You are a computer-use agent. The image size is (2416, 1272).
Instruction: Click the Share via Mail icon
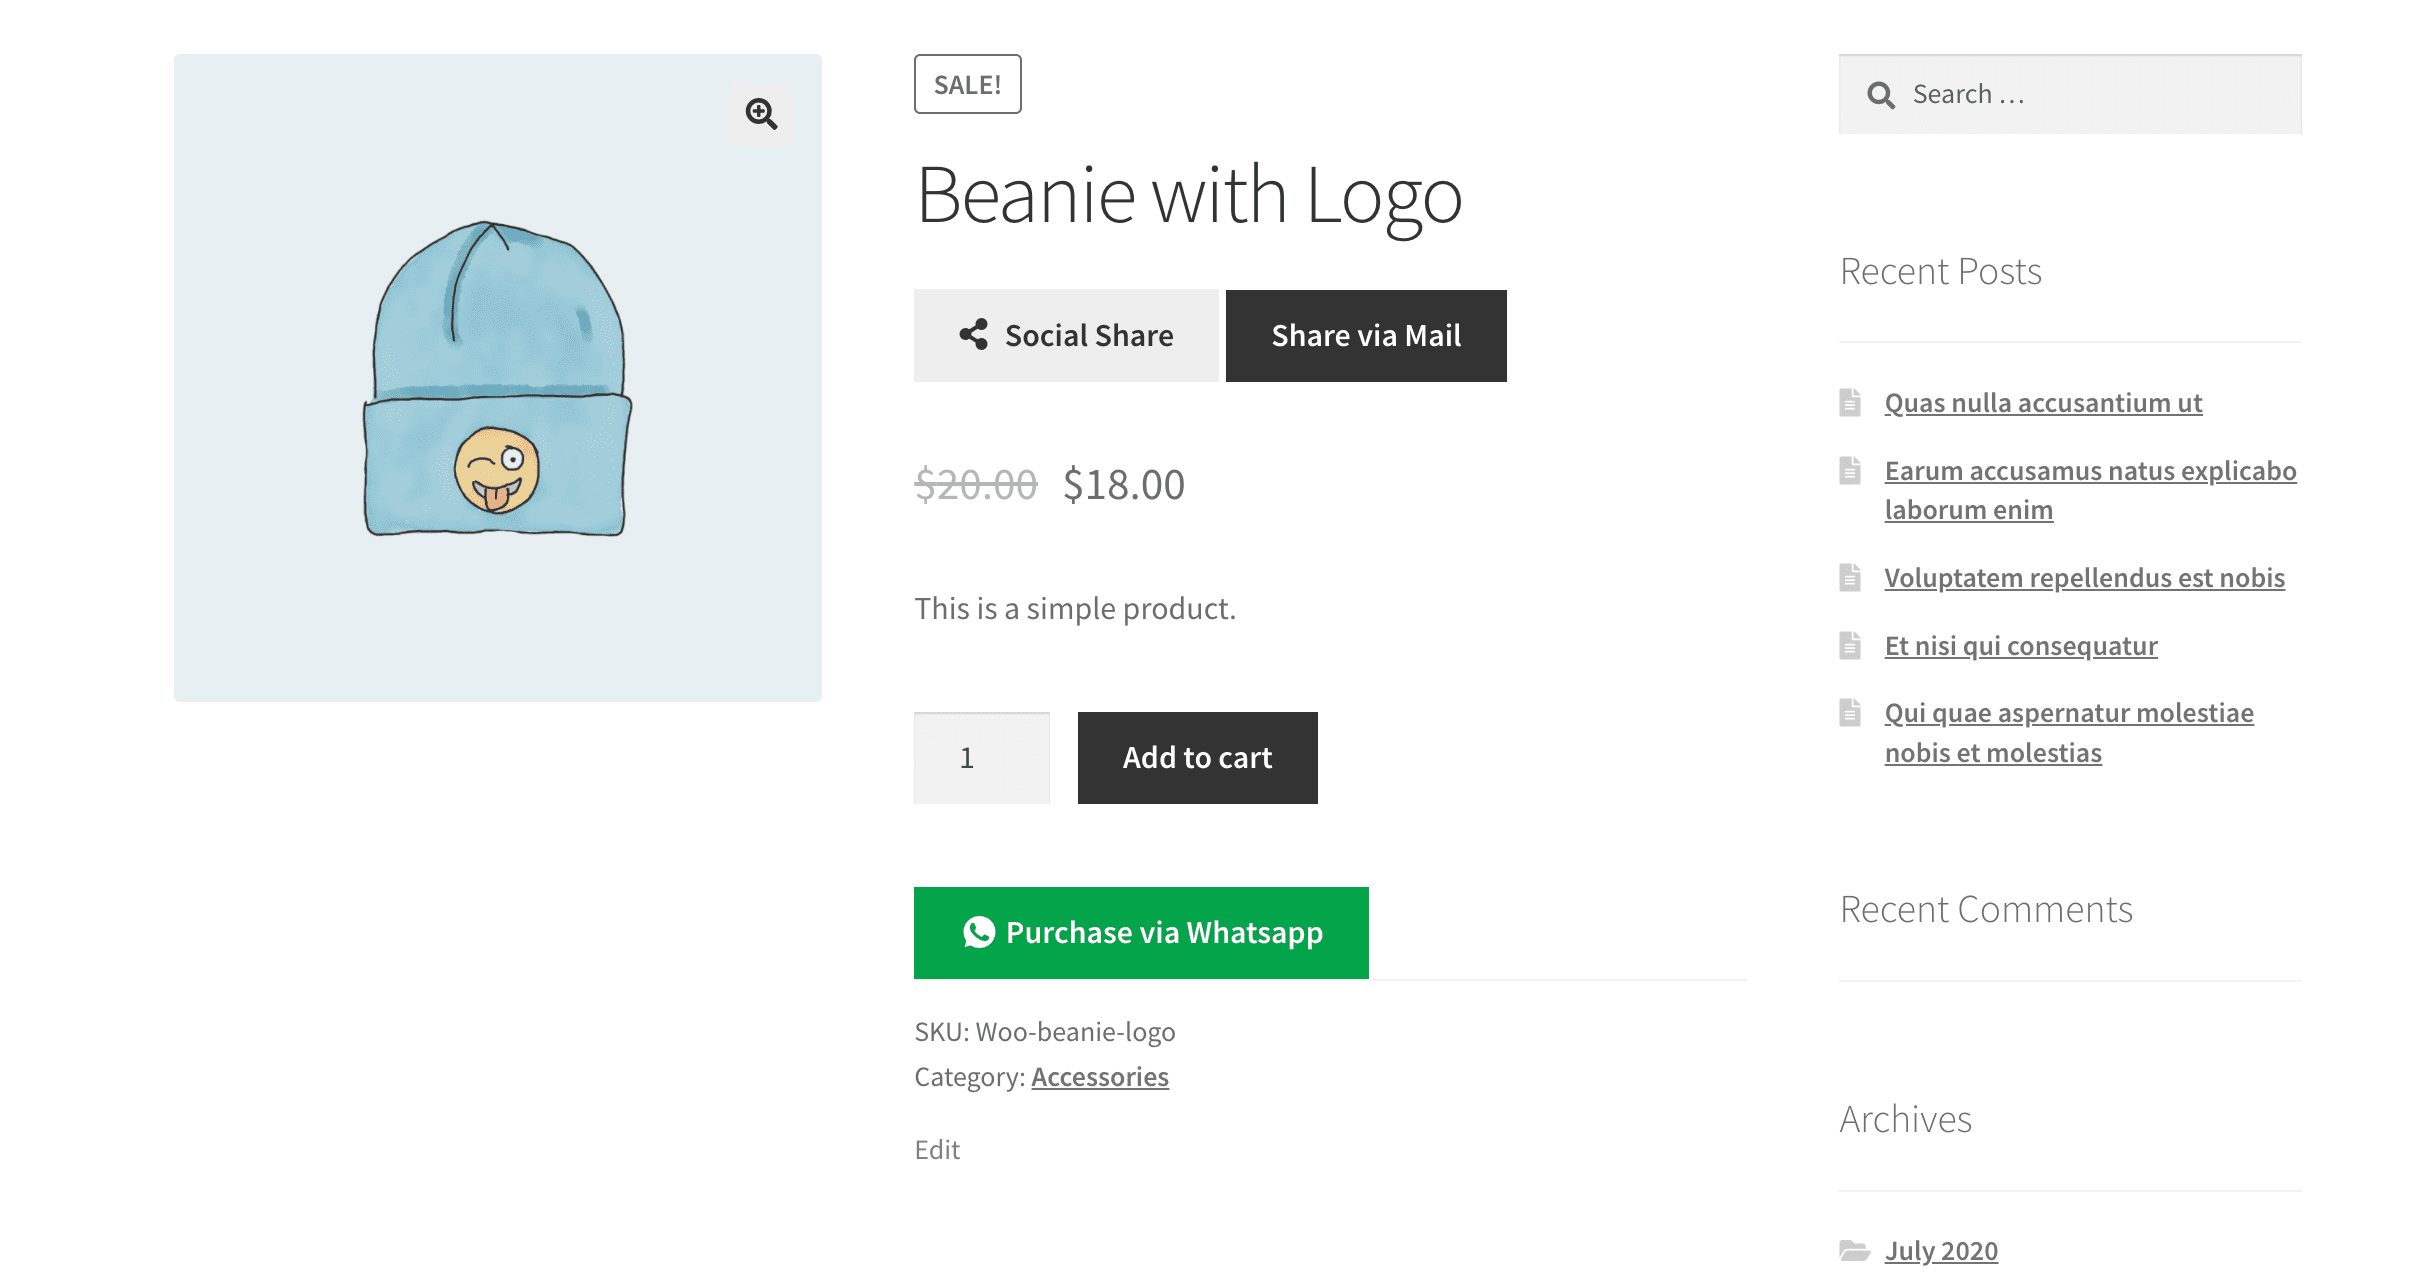[x=1366, y=336]
